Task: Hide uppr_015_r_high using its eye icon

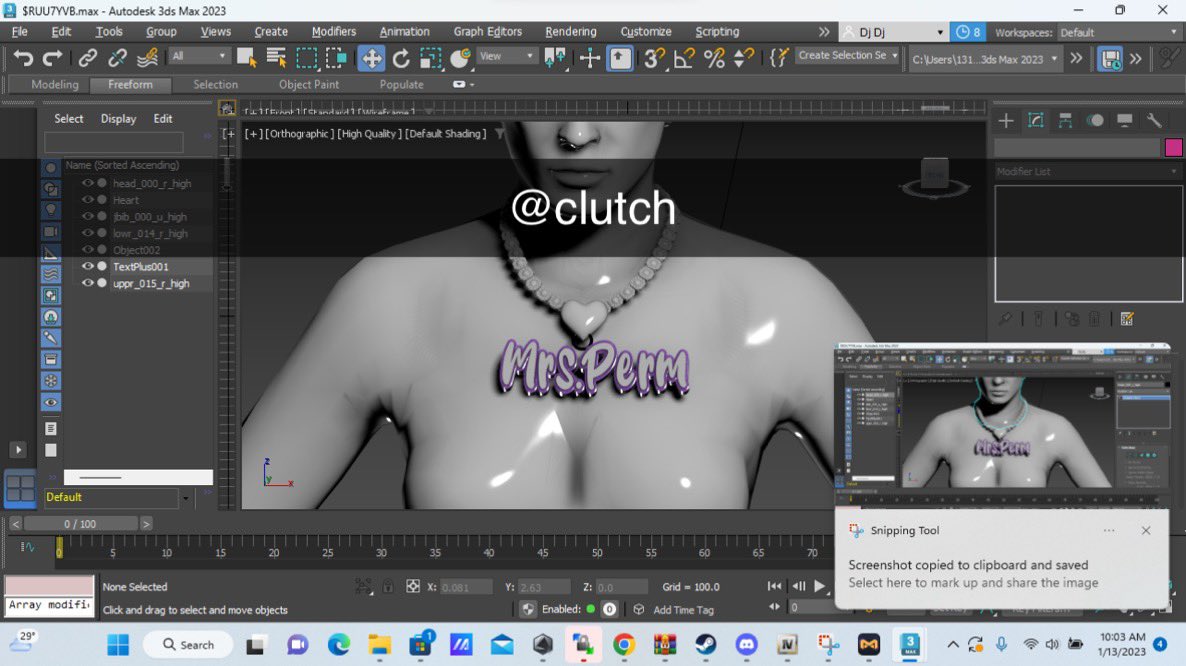Action: 88,283
